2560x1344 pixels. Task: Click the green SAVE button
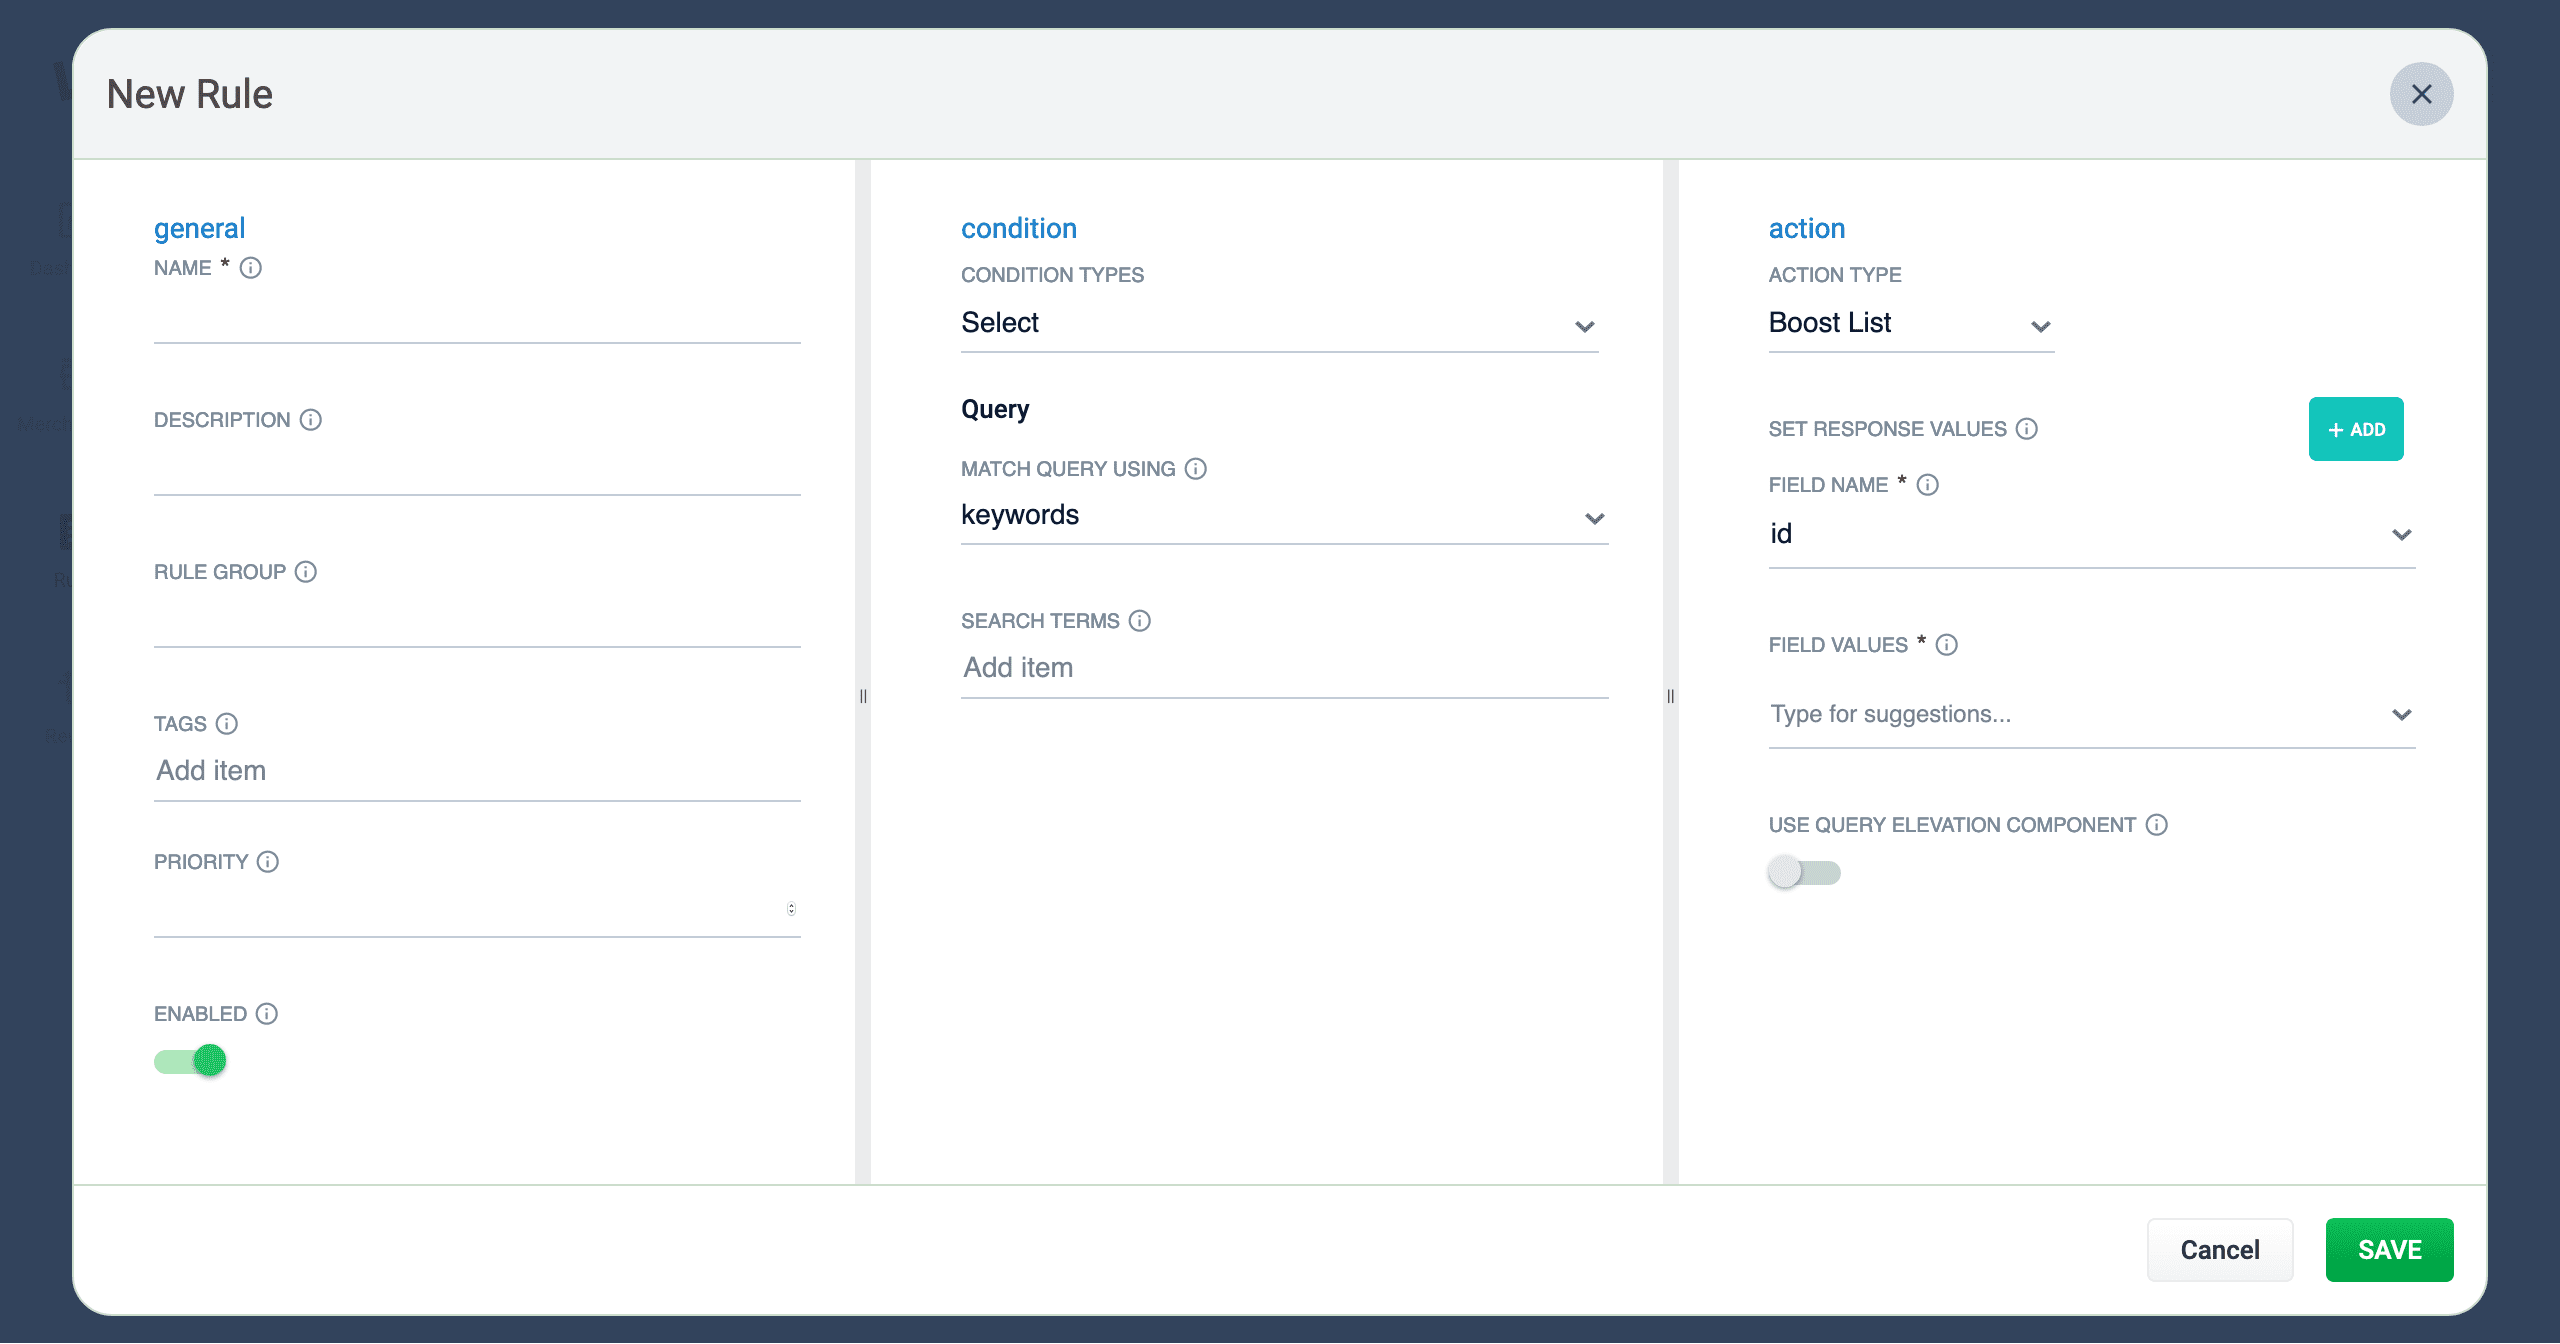pyautogui.click(x=2388, y=1250)
